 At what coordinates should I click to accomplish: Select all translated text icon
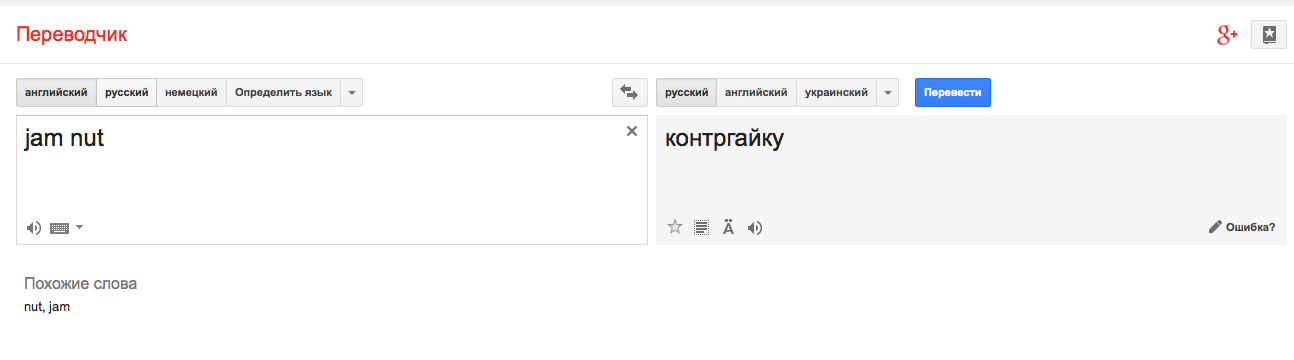click(702, 227)
